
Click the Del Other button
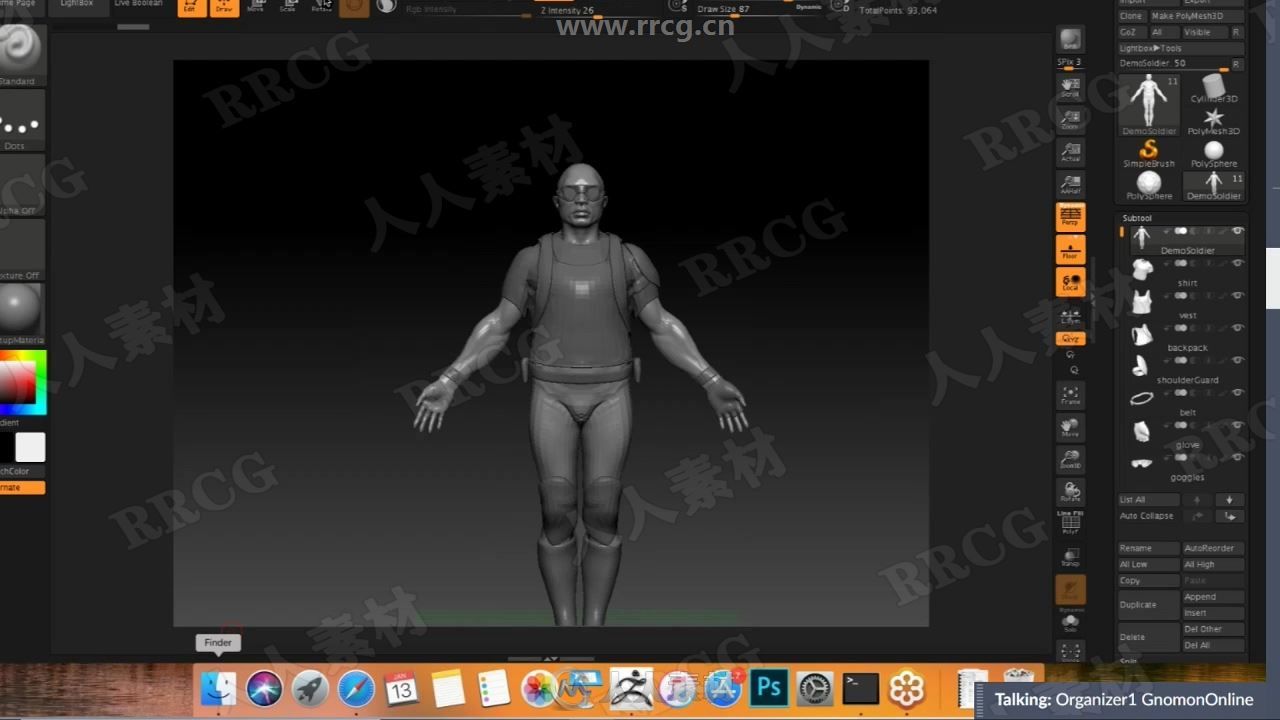[x=1213, y=629]
